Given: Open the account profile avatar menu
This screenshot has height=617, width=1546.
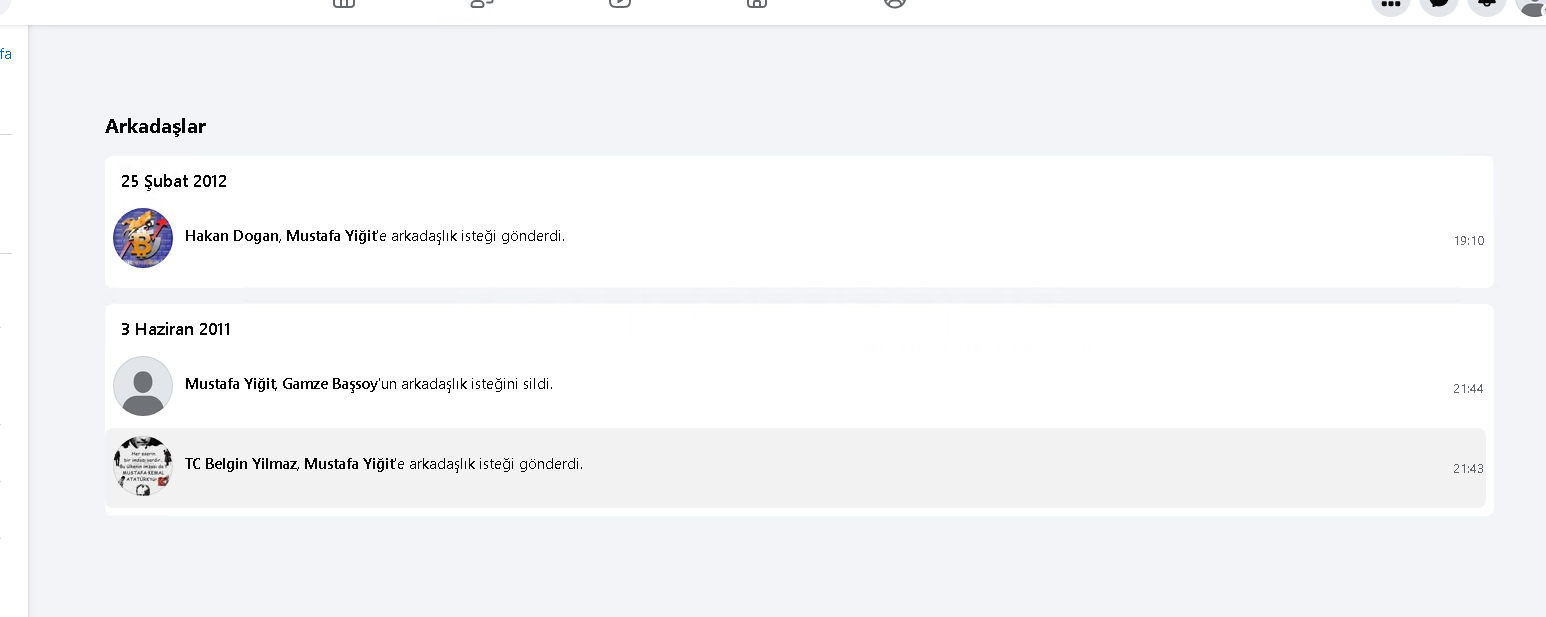Looking at the screenshot, I should (1531, 4).
